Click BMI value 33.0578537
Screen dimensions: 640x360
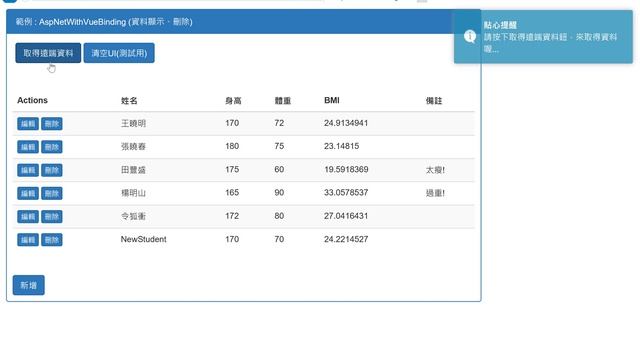click(346, 193)
